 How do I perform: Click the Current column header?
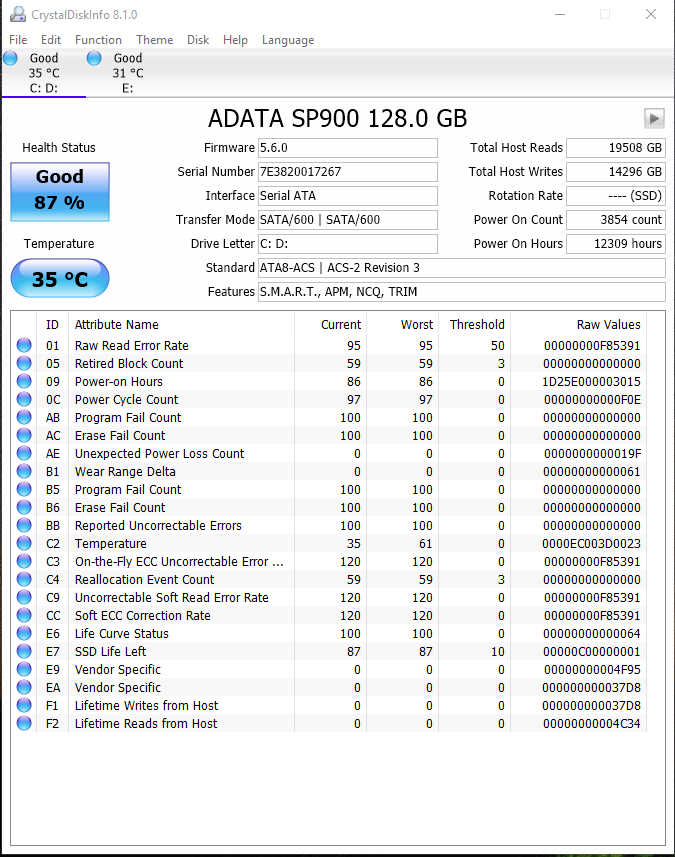pyautogui.click(x=331, y=325)
